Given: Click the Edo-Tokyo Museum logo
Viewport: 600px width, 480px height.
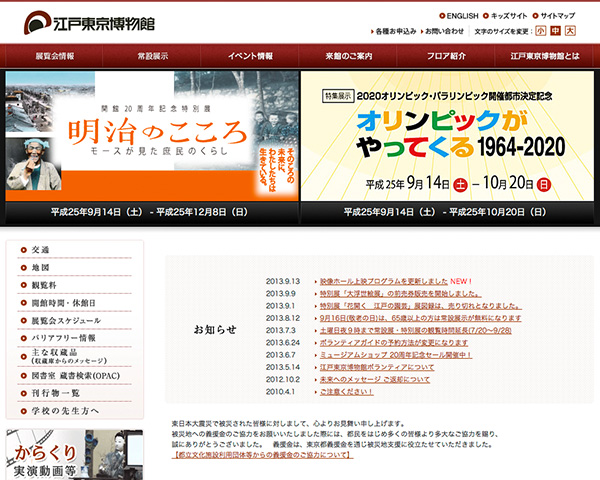Looking at the screenshot, I should click(92, 20).
